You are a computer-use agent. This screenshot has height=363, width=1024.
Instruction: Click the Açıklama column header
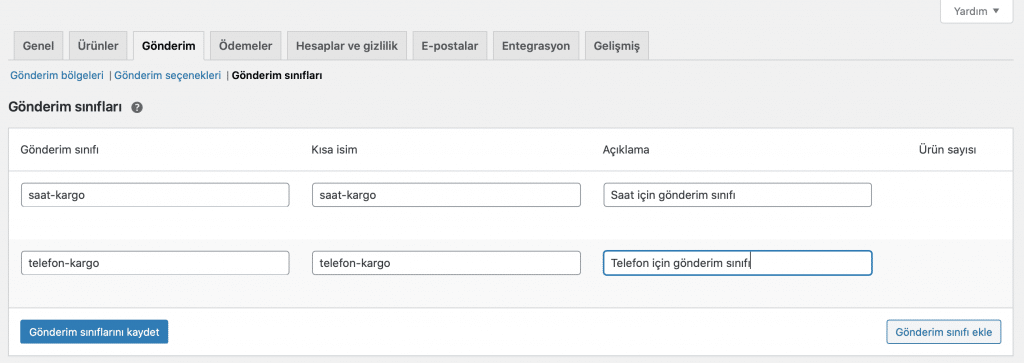[x=626, y=150]
